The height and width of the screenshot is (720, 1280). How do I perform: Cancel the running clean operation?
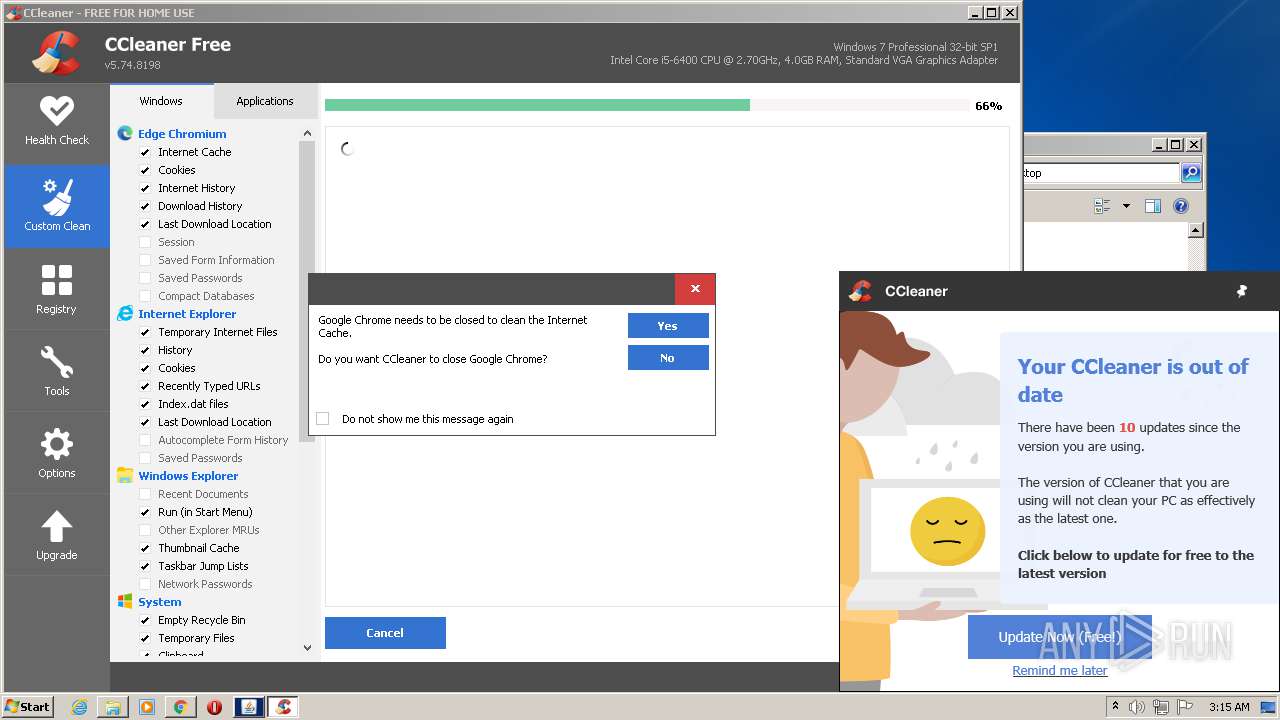385,633
